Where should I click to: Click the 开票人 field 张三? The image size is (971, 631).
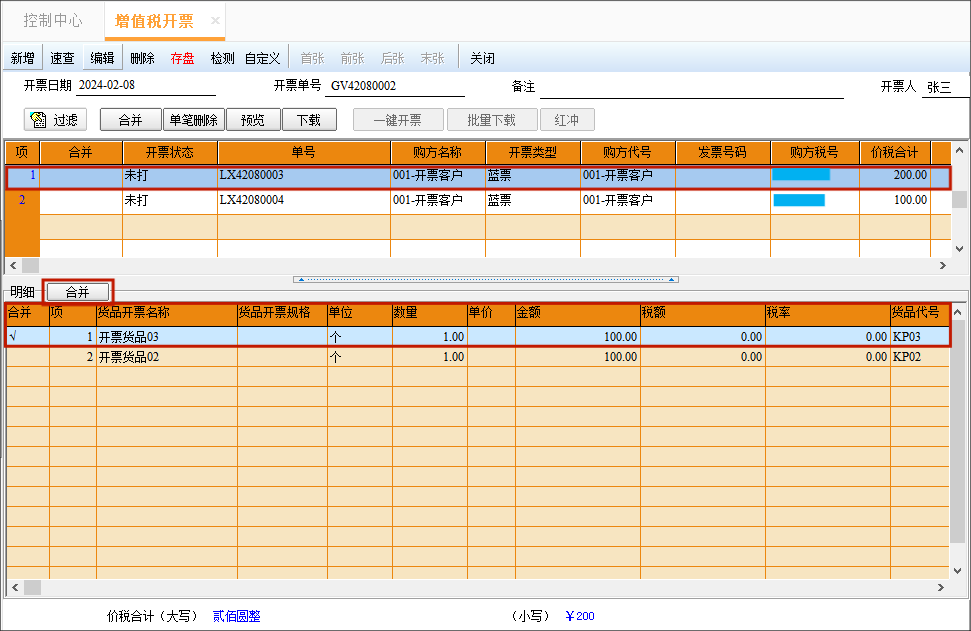pyautogui.click(x=946, y=87)
